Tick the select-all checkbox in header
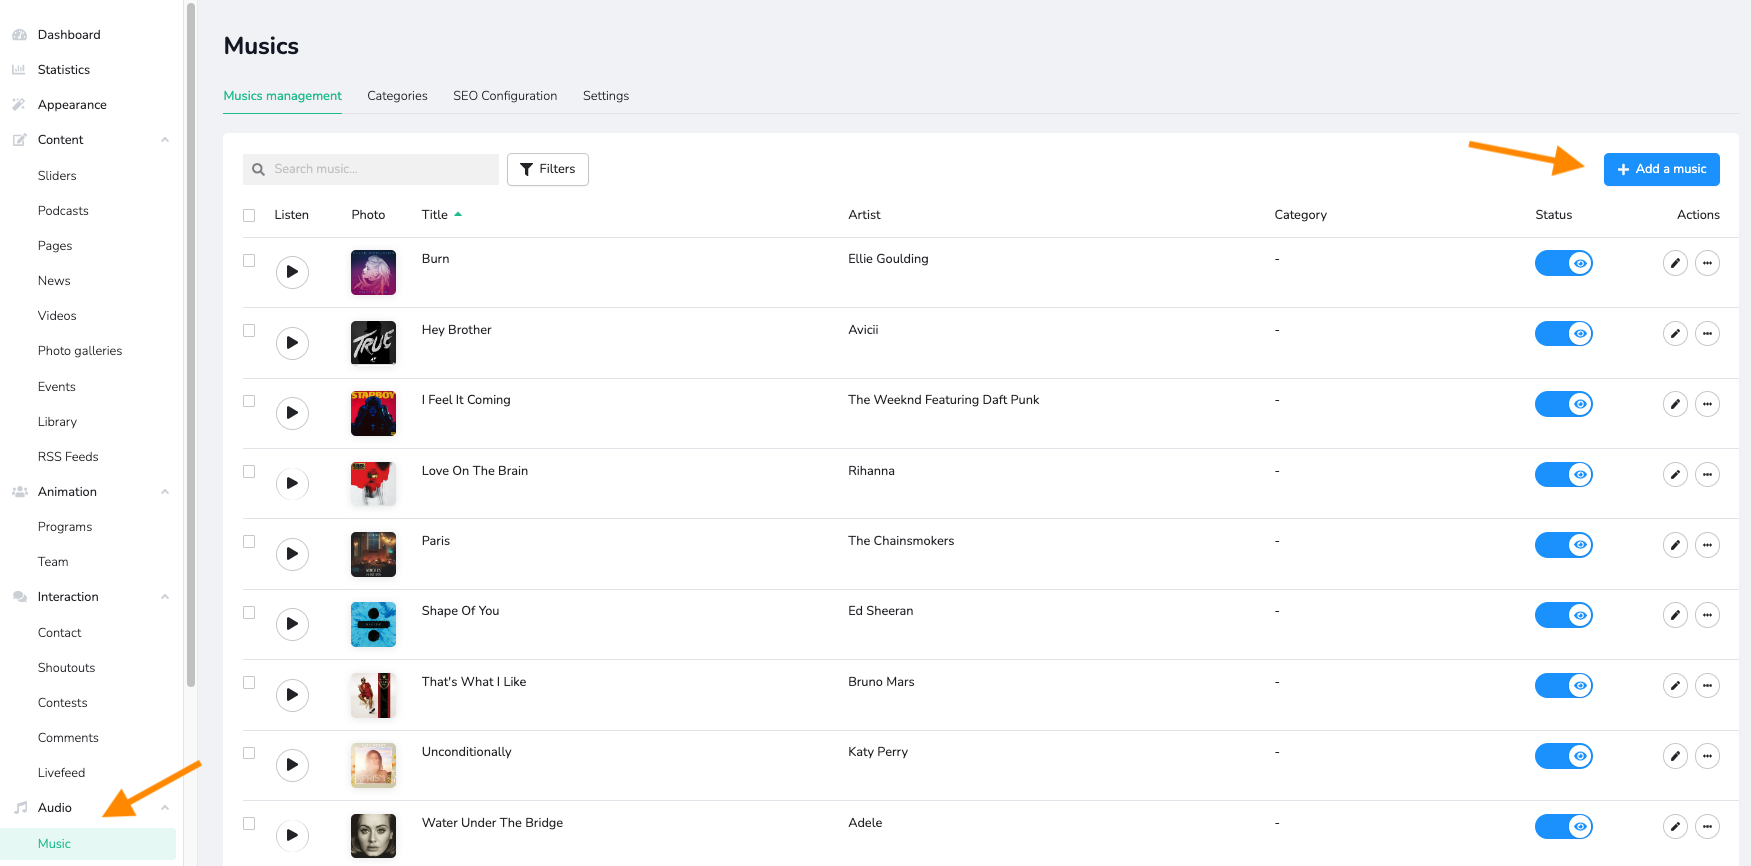Image resolution: width=1751 pixels, height=866 pixels. 249,215
